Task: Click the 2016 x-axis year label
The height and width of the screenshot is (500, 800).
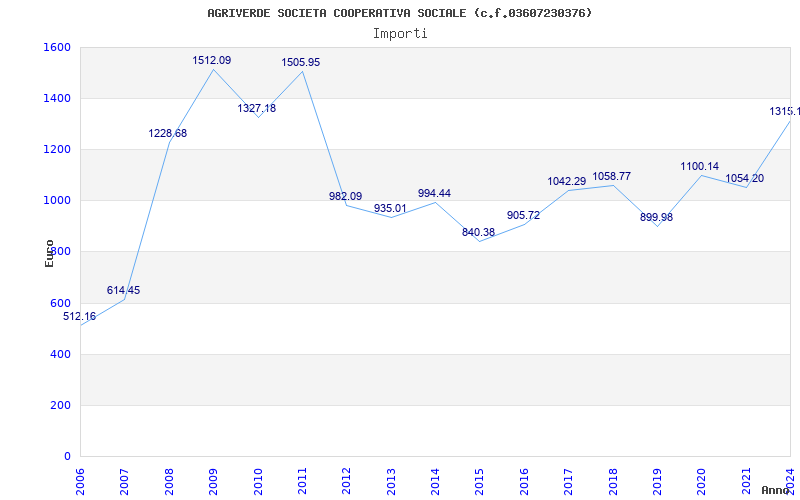Action: tap(524, 482)
